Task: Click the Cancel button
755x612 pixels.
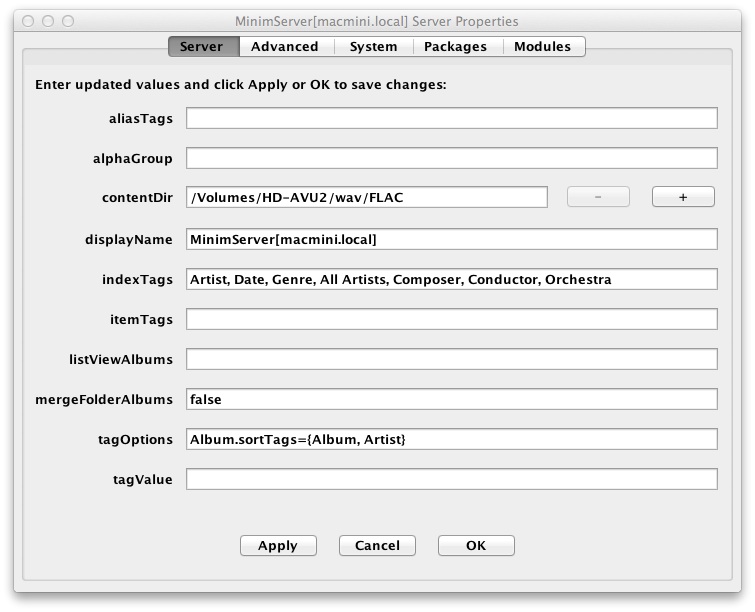Action: pos(377,546)
